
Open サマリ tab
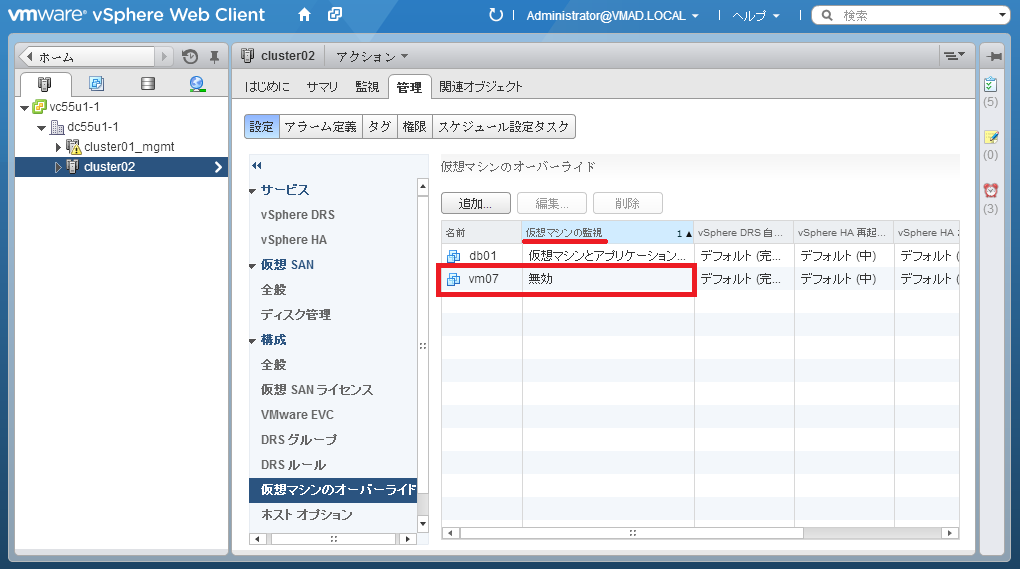coord(322,86)
